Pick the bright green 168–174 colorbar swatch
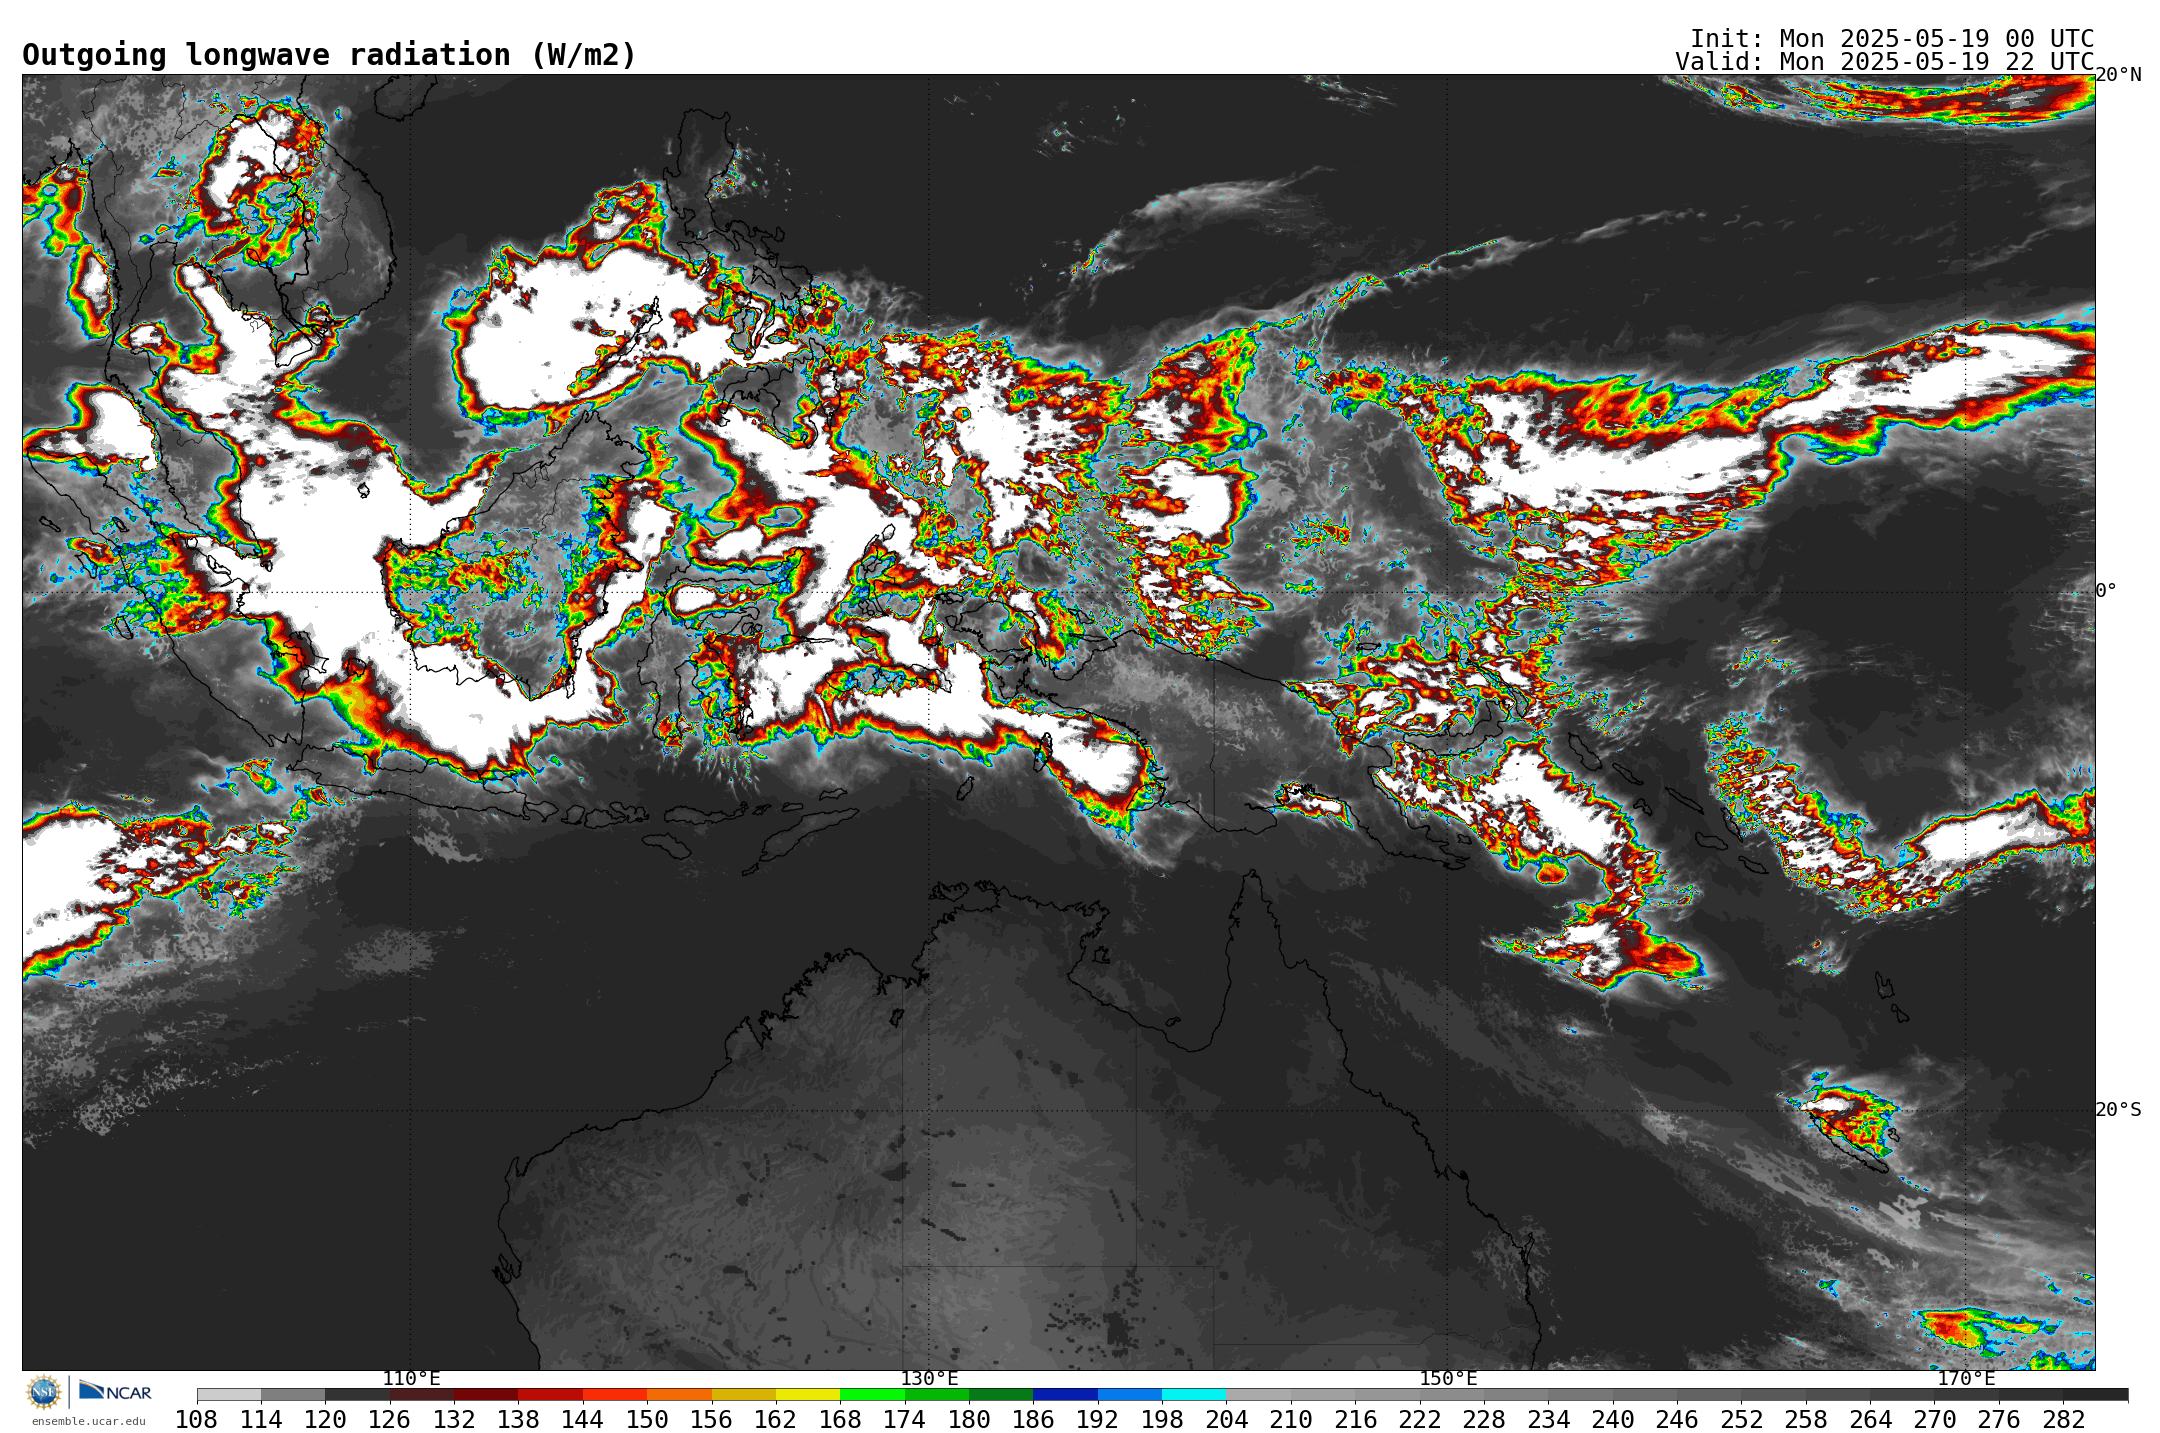The height and width of the screenshot is (1433, 2160). (872, 1394)
